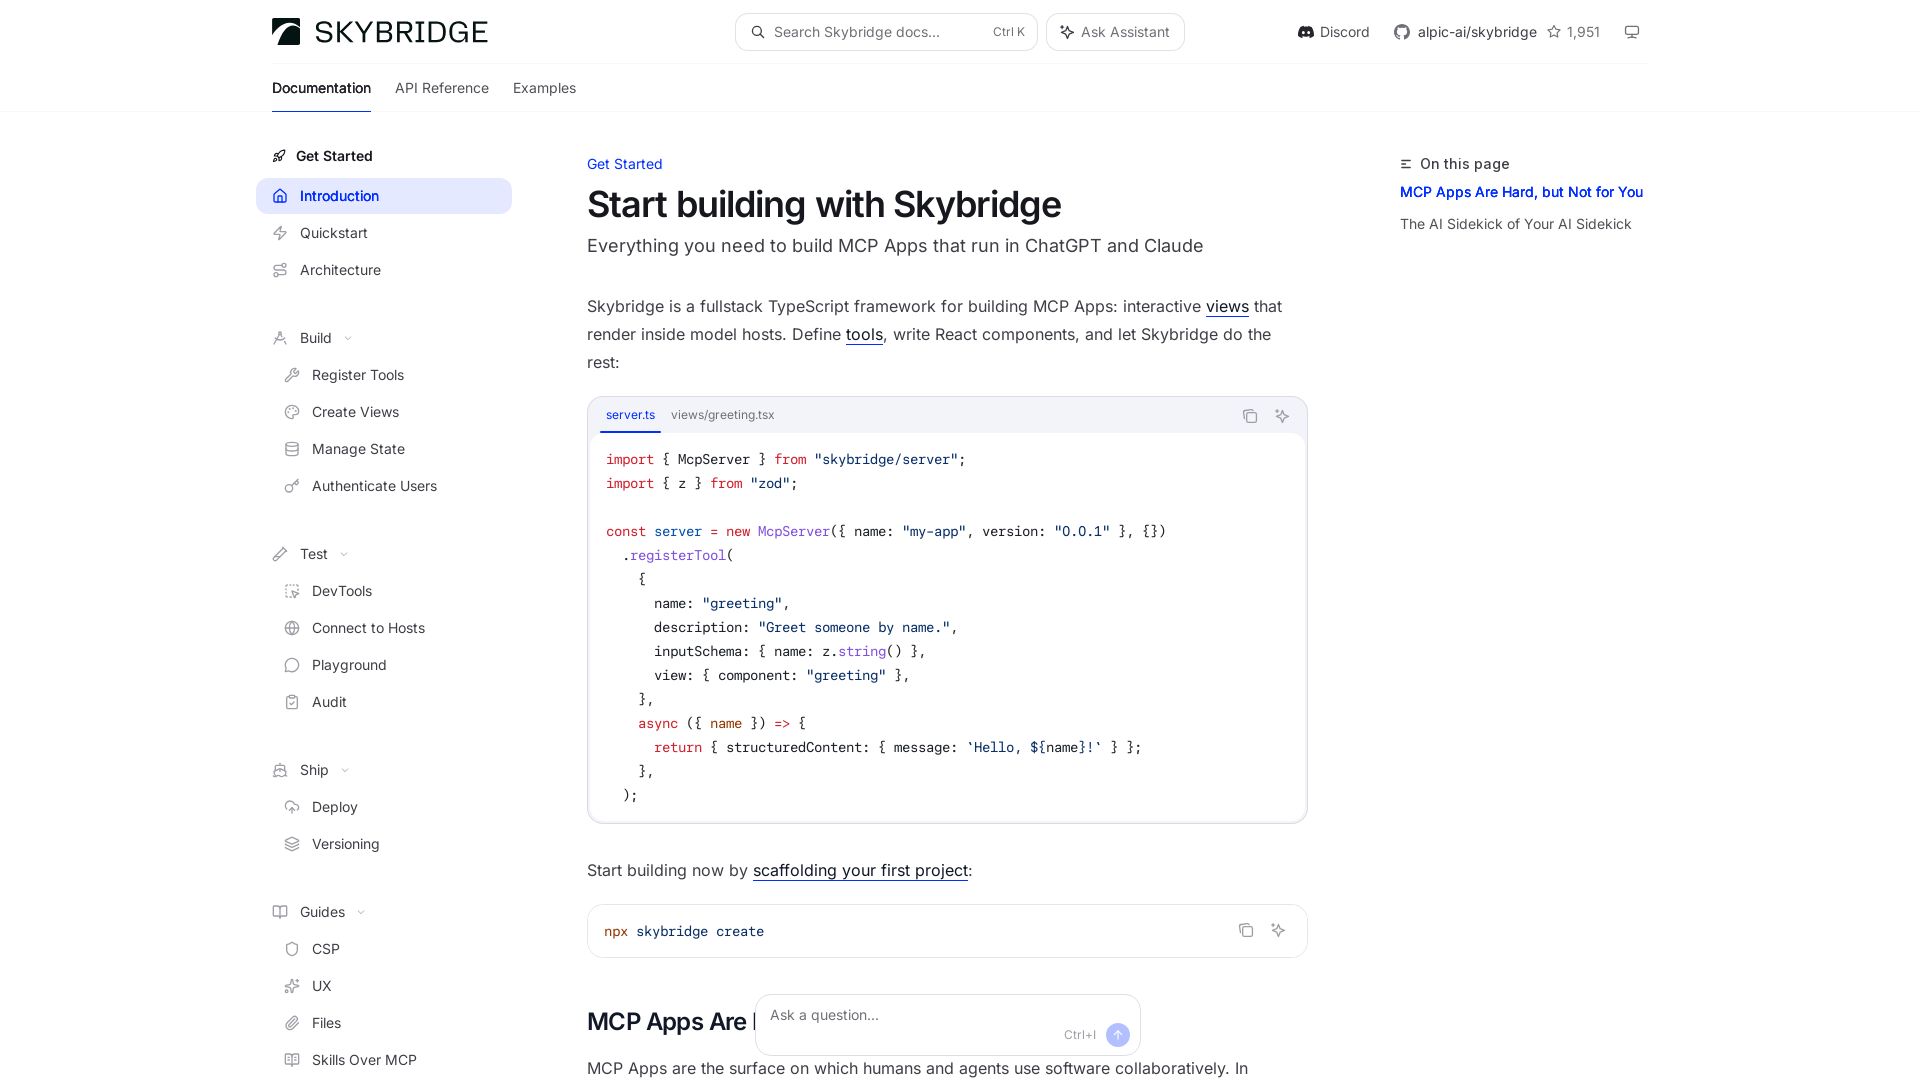Click the SKYBRIDGE wordmark
Viewport: 1920px width, 1080px height.
[x=401, y=32]
